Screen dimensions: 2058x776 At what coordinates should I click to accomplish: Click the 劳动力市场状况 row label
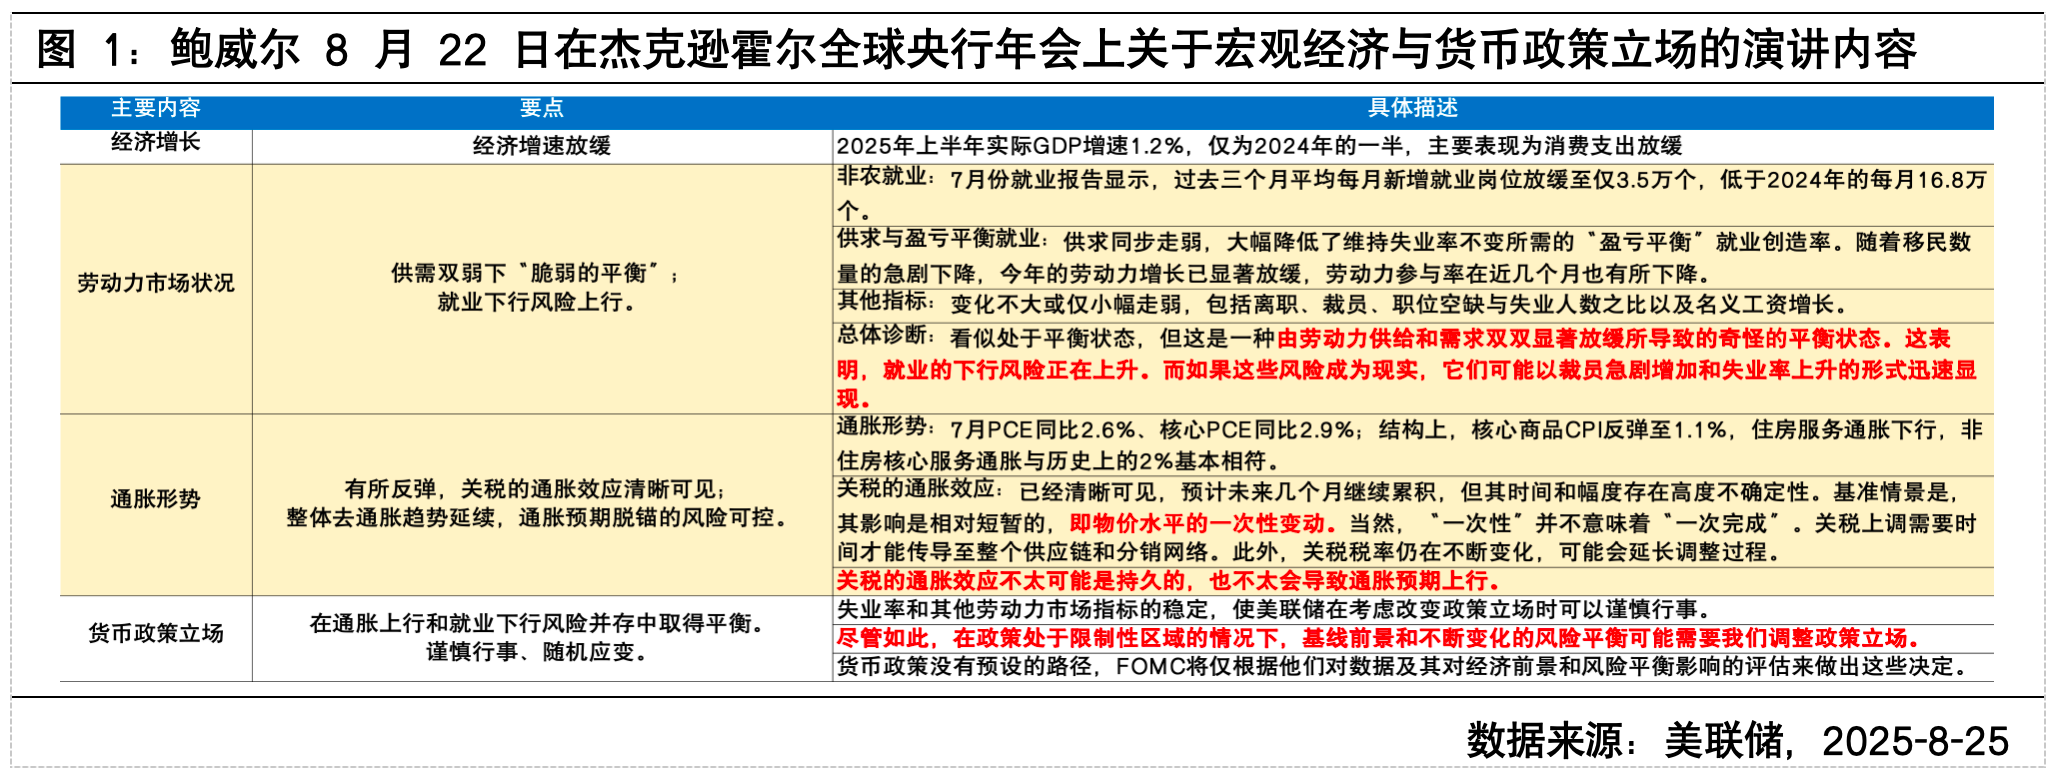156,283
